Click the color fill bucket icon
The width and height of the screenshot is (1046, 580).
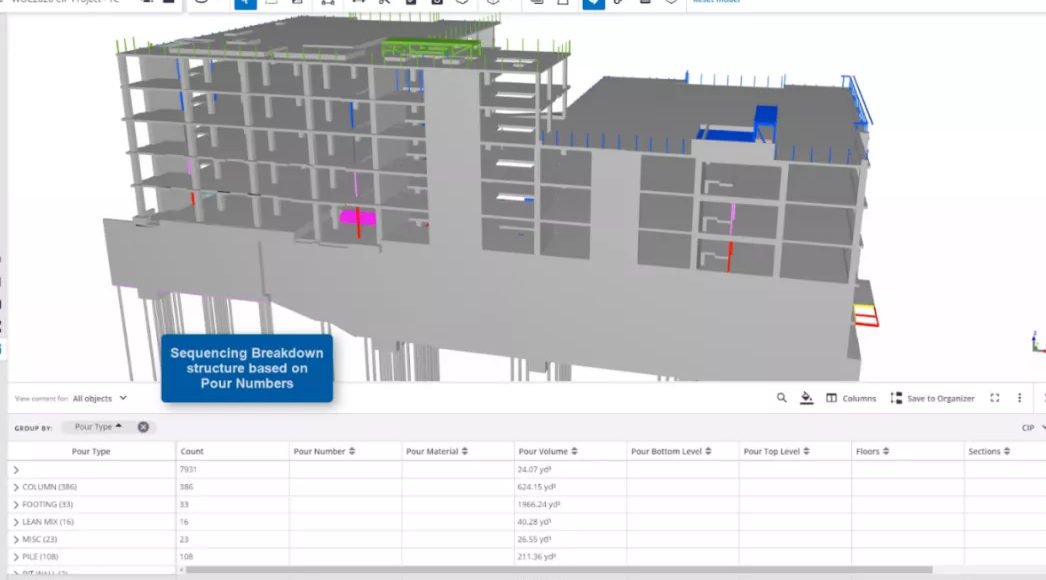807,398
